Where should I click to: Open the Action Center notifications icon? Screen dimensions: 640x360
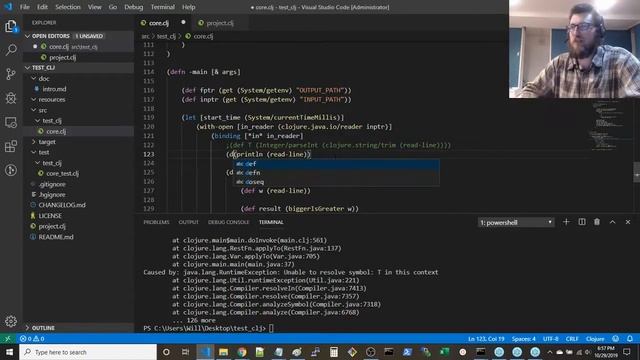[627, 352]
